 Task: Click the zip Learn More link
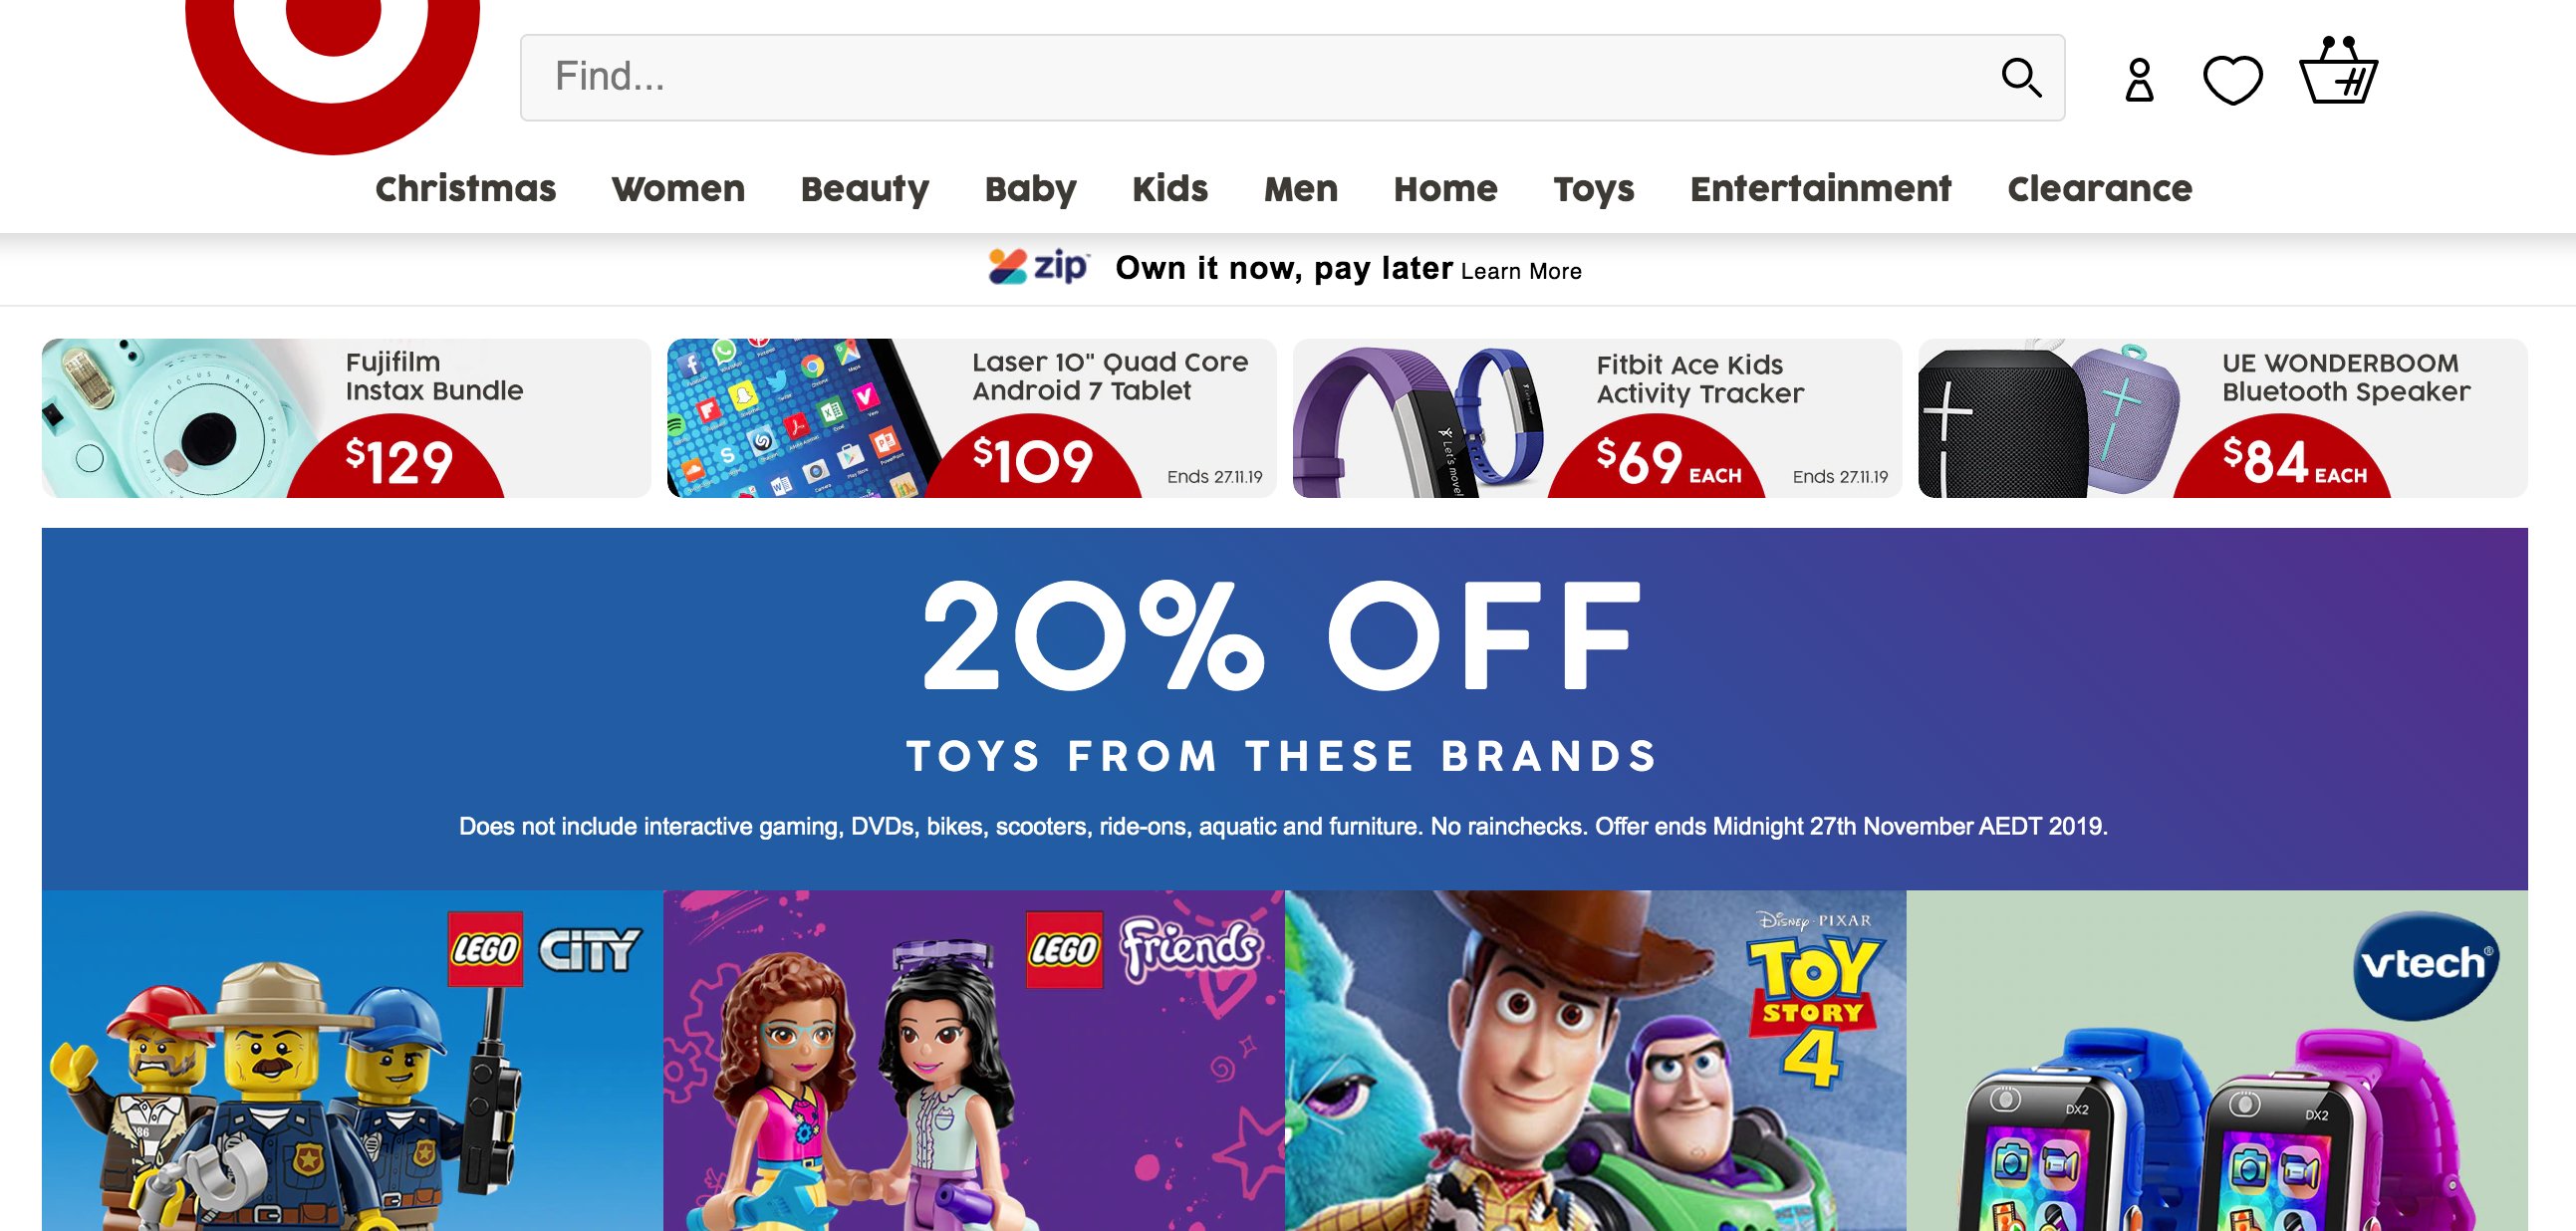pyautogui.click(x=1520, y=271)
